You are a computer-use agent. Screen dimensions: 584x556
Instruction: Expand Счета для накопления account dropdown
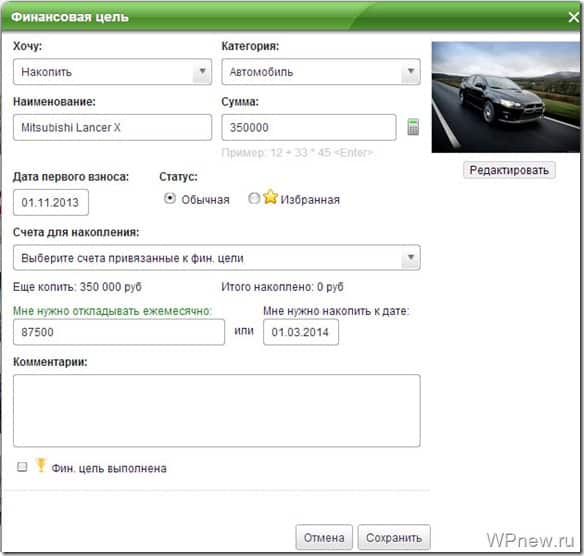(x=217, y=258)
